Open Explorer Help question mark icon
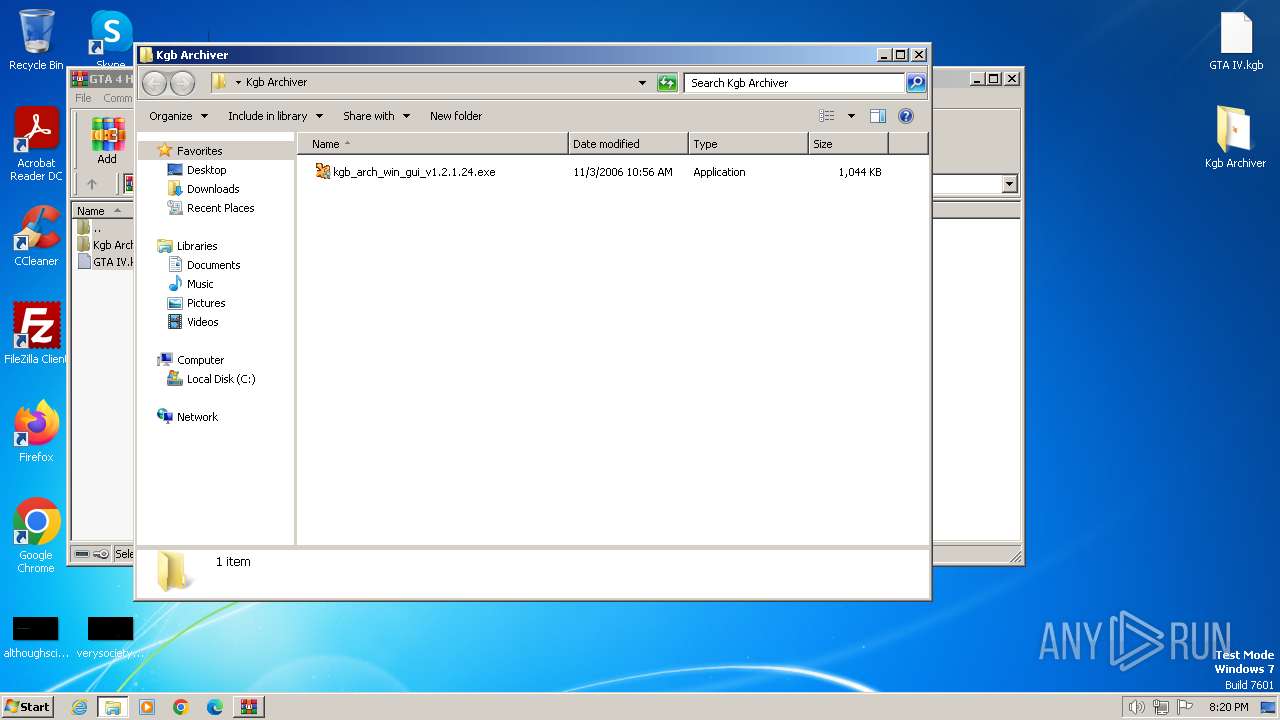This screenshot has height=720, width=1280. [x=906, y=116]
